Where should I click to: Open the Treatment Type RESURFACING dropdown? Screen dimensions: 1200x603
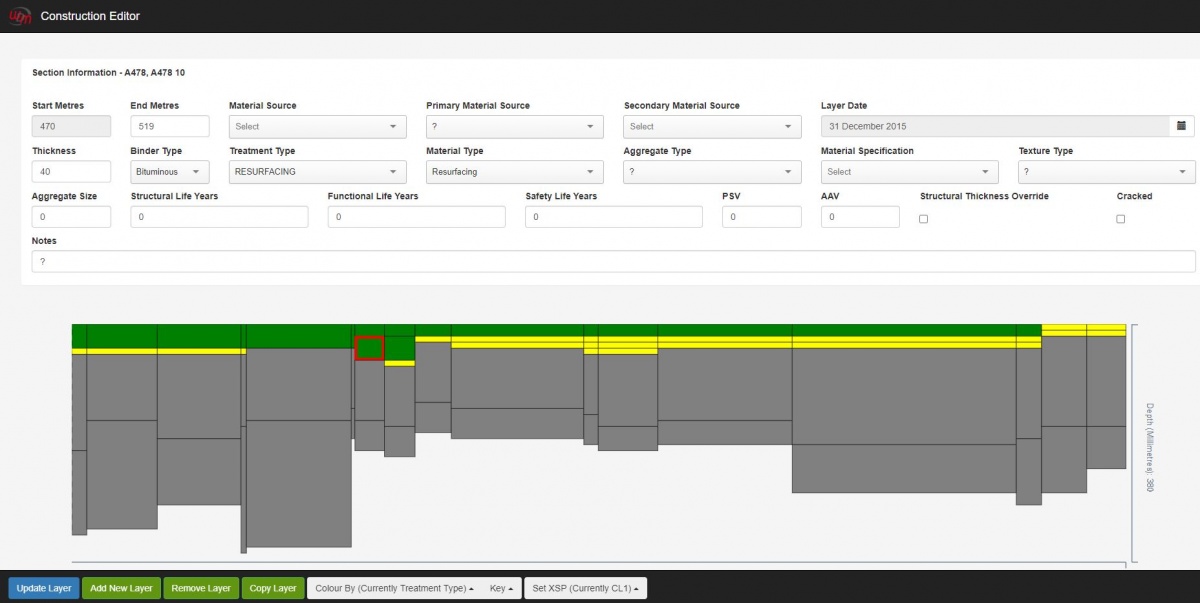click(317, 172)
